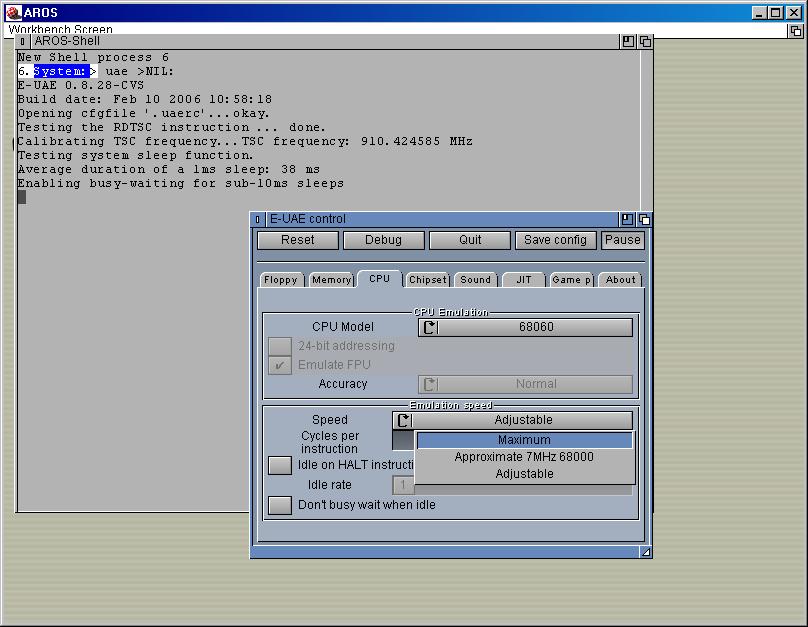The image size is (808, 627).
Task: Click the Reset button
Action: click(x=298, y=240)
